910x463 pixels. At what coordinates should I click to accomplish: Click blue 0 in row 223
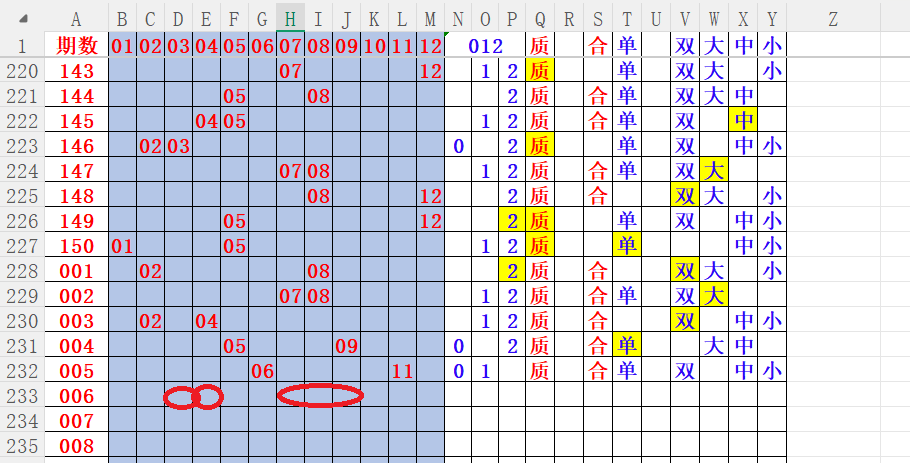458,146
